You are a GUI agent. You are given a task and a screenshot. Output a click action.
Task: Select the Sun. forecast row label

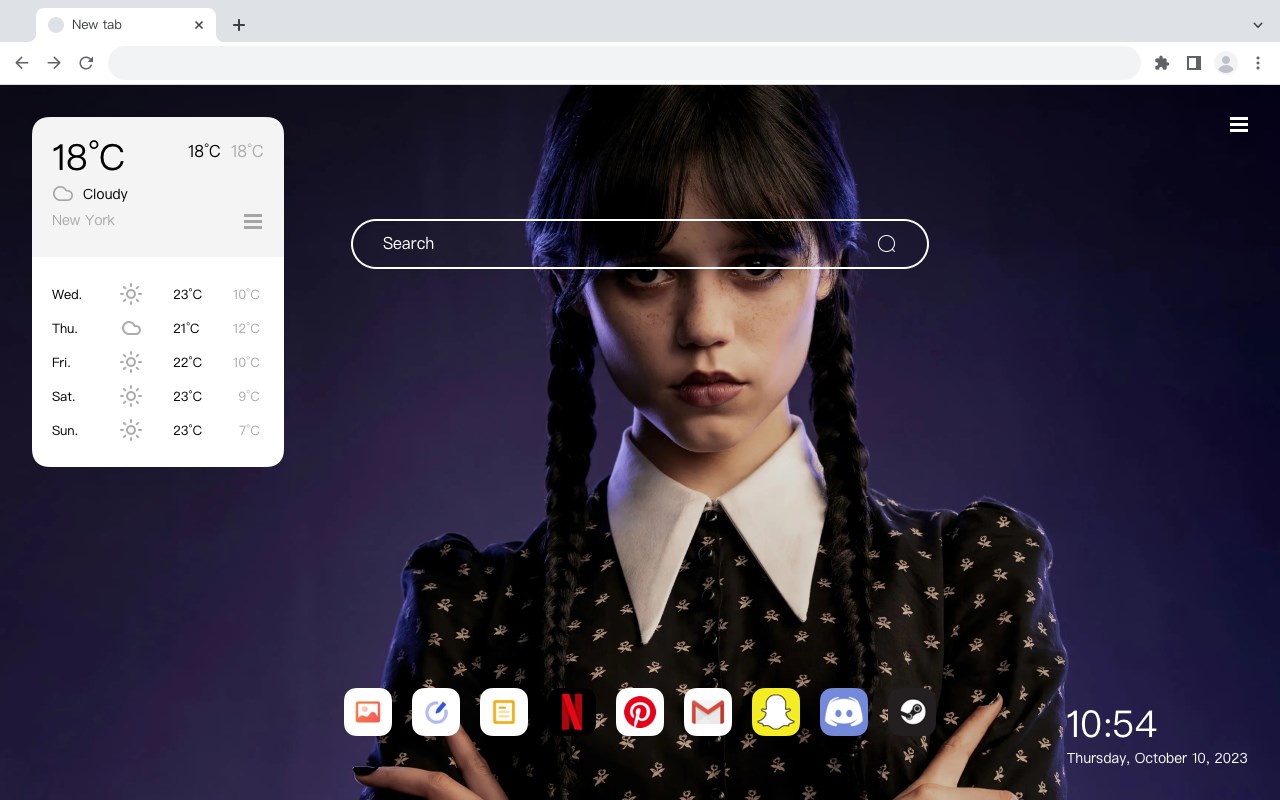coord(65,430)
